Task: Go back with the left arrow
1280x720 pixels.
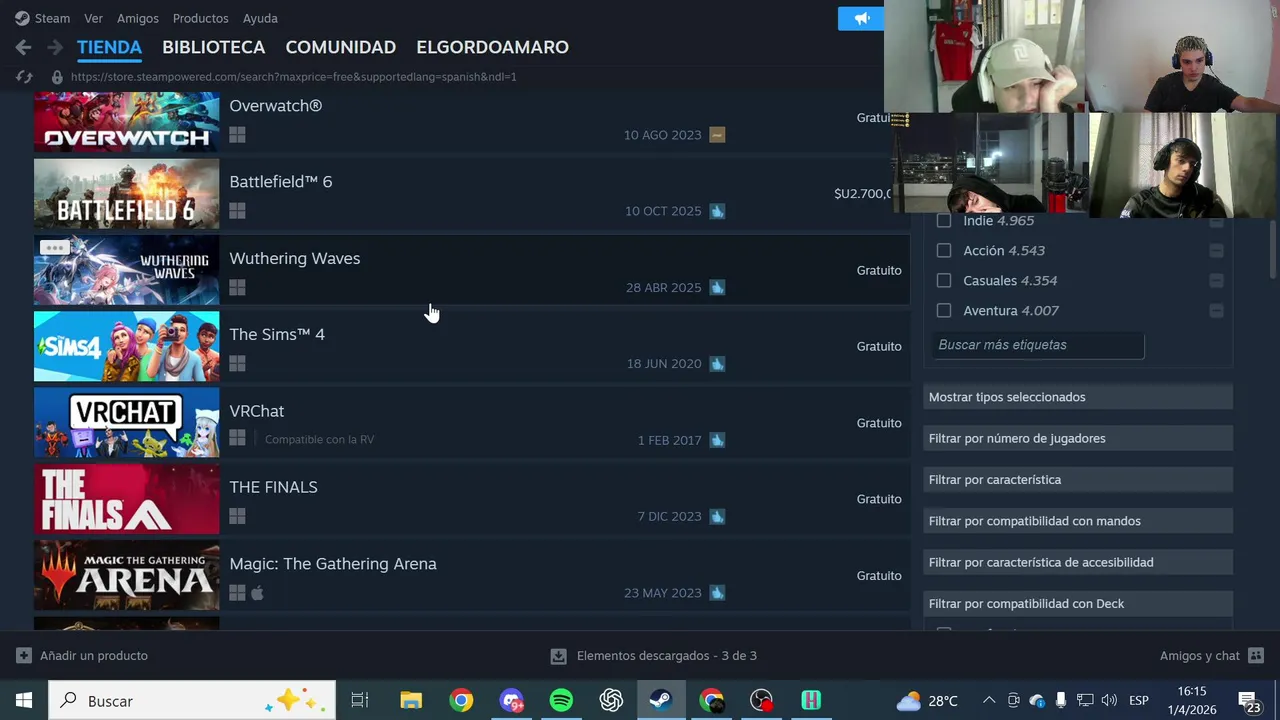Action: (x=23, y=47)
